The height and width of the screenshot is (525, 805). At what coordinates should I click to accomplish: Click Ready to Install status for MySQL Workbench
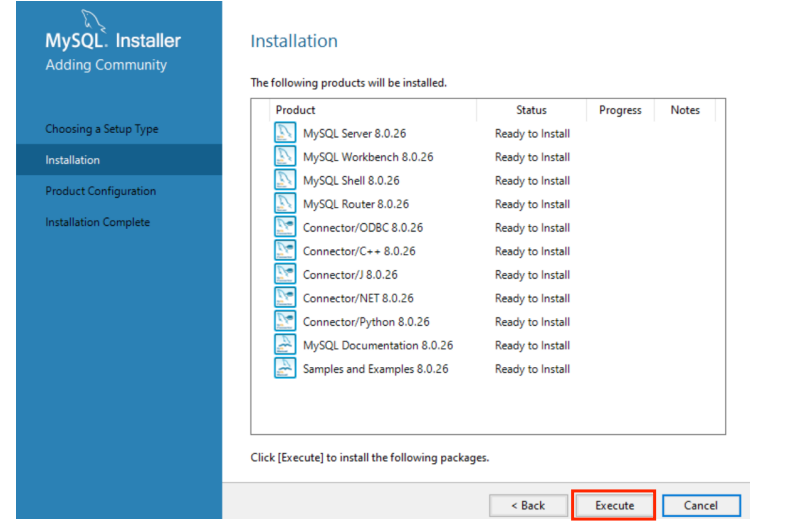(532, 158)
